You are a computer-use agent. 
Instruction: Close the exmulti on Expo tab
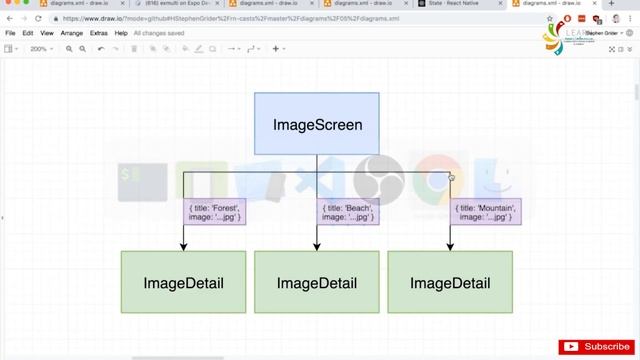[x=217, y=3]
